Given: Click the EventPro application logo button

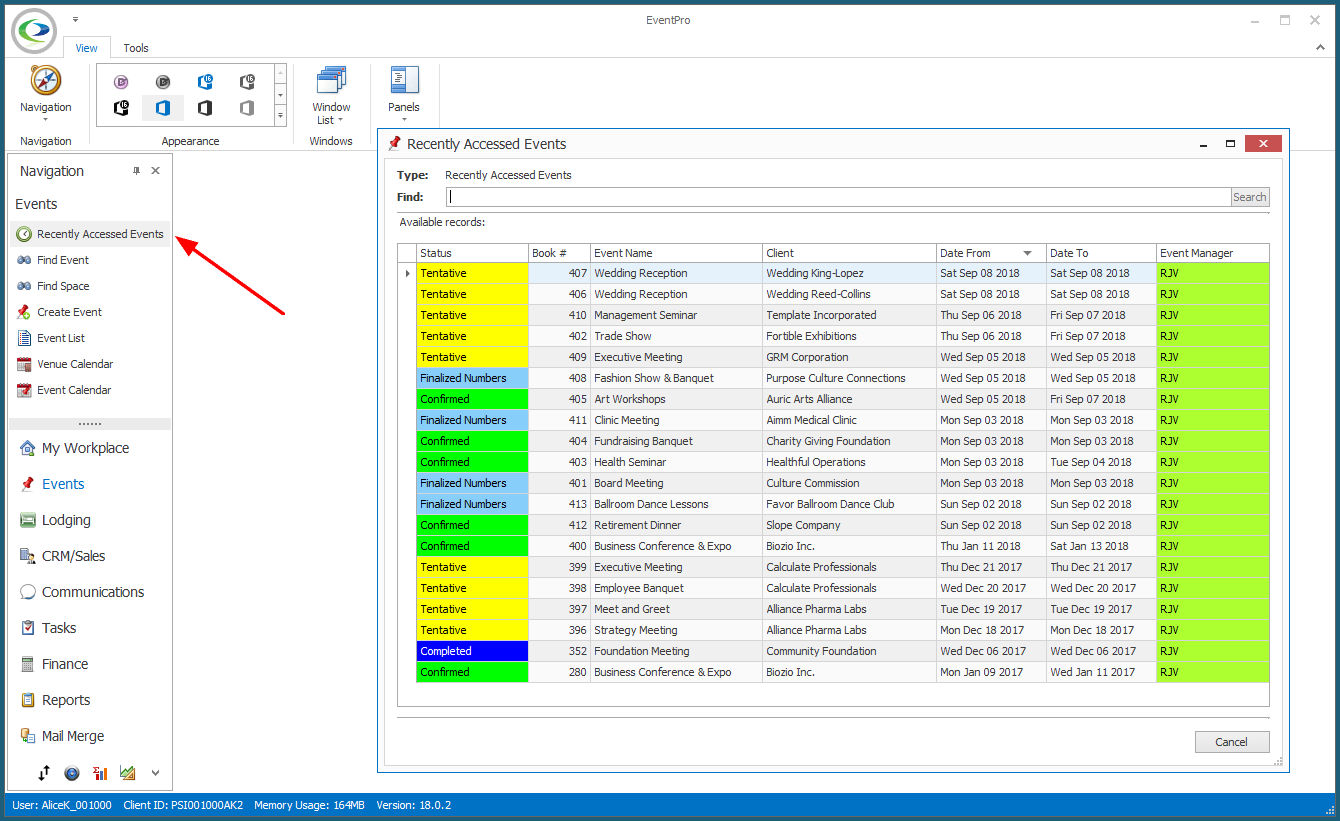Looking at the screenshot, I should (x=34, y=32).
